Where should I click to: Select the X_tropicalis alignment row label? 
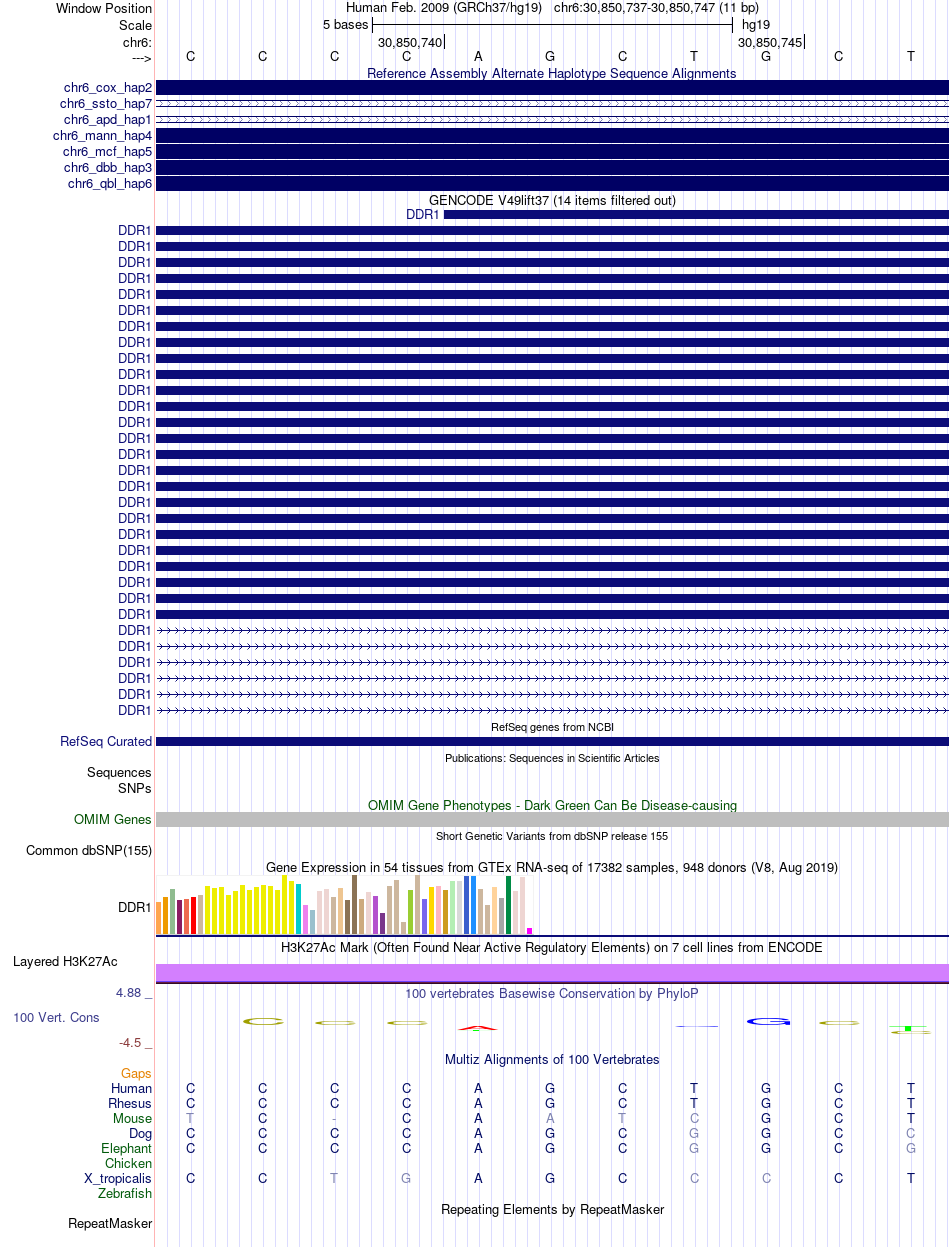coord(118,1178)
